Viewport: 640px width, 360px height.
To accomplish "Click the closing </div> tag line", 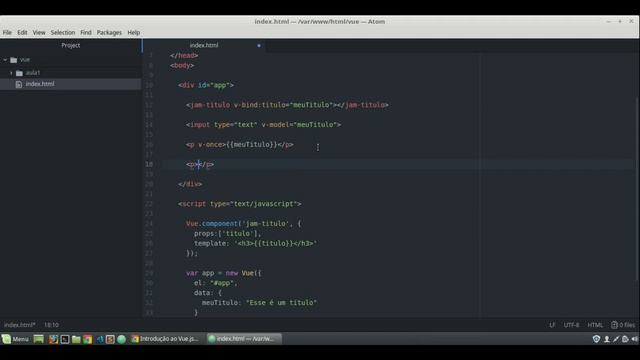I will [x=190, y=184].
